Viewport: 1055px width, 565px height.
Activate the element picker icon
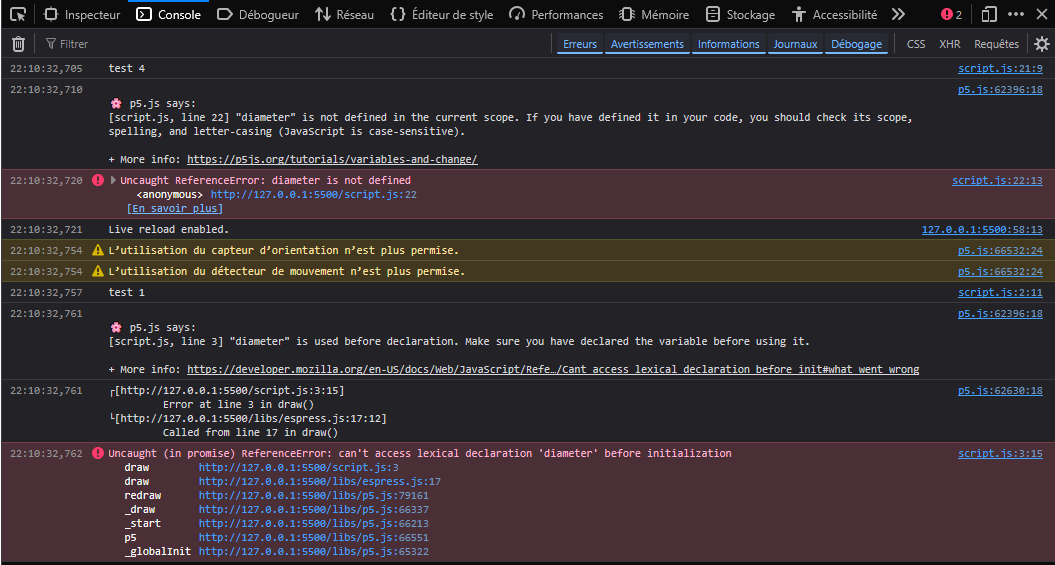(x=18, y=14)
